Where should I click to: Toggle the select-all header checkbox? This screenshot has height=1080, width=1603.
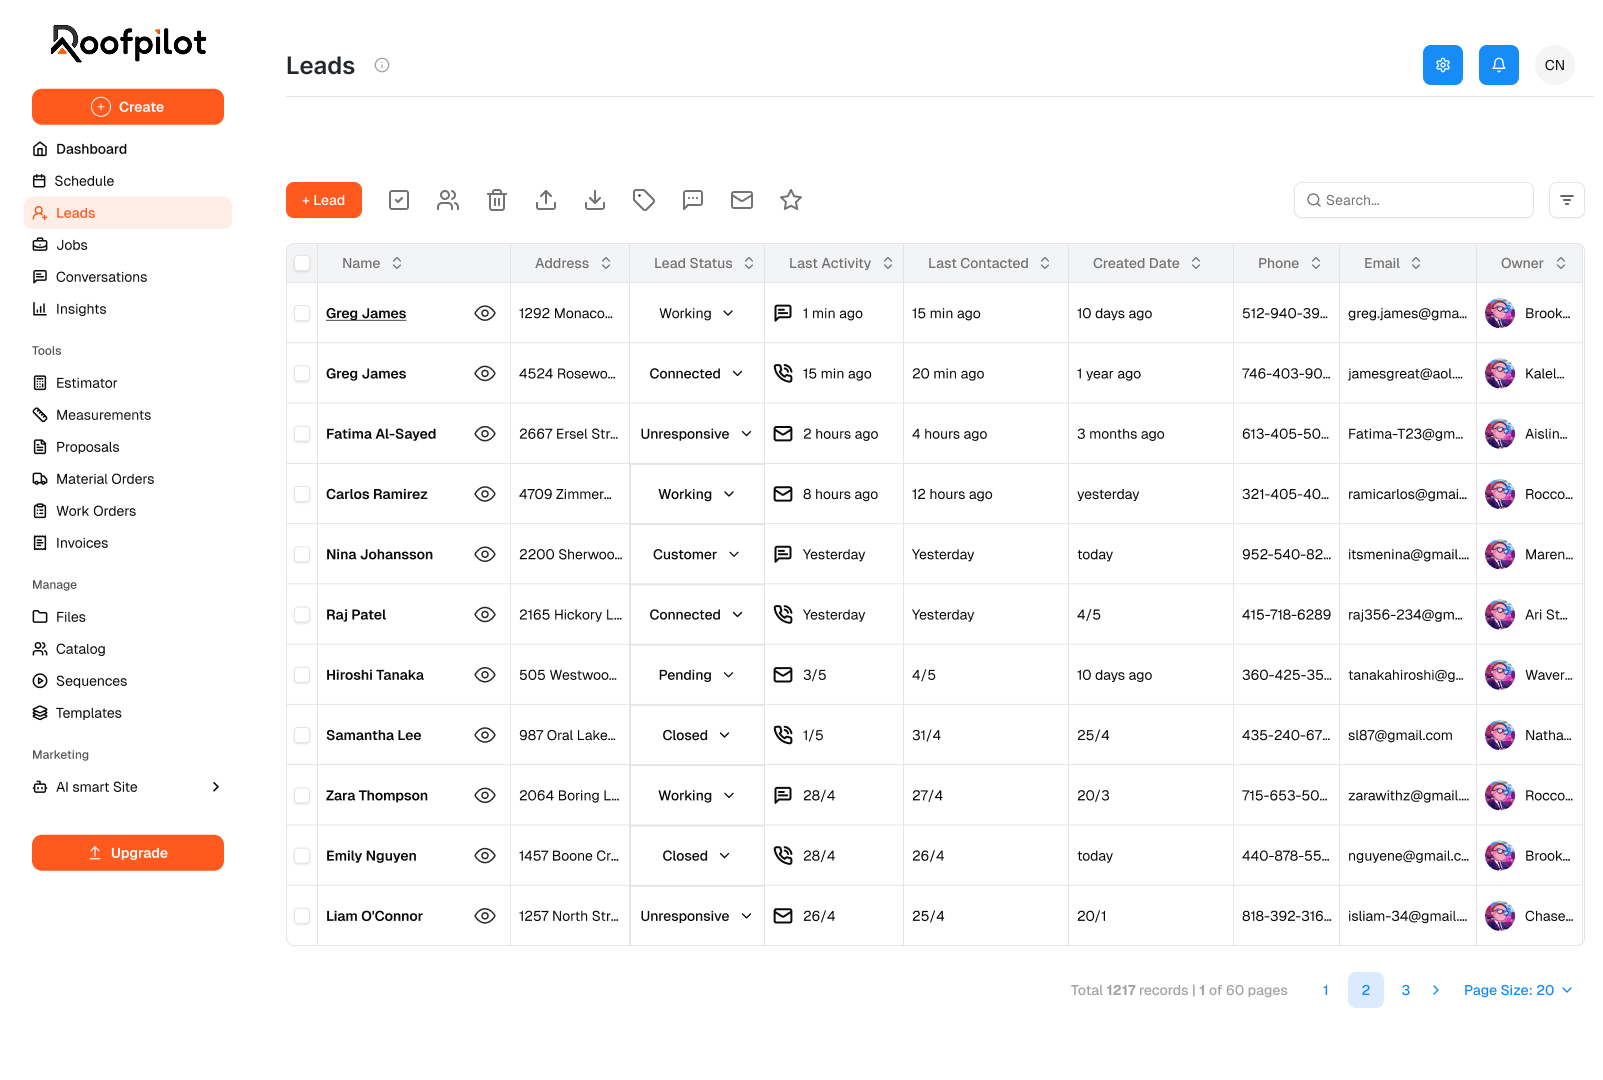click(x=302, y=263)
